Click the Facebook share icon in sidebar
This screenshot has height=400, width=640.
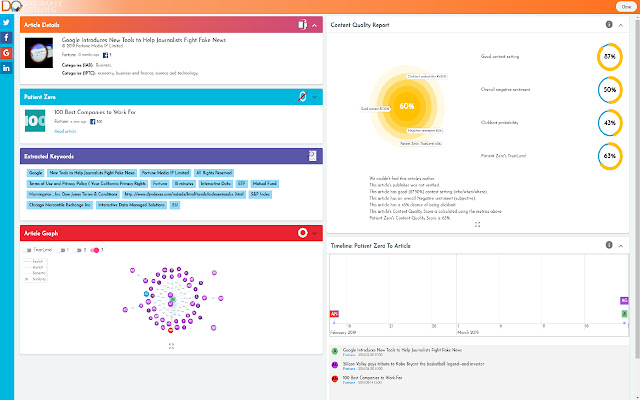tap(7, 36)
